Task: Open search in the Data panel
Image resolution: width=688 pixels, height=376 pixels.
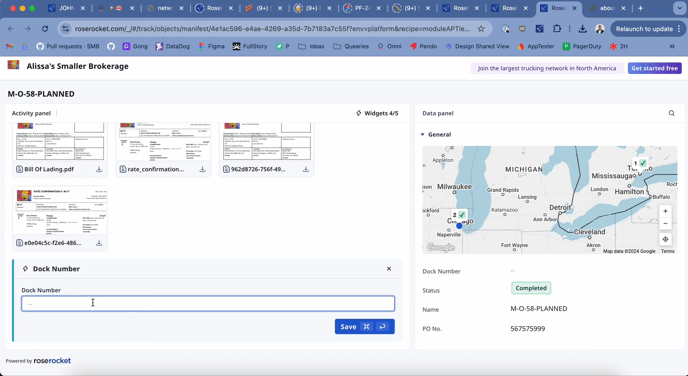Action: pyautogui.click(x=671, y=113)
